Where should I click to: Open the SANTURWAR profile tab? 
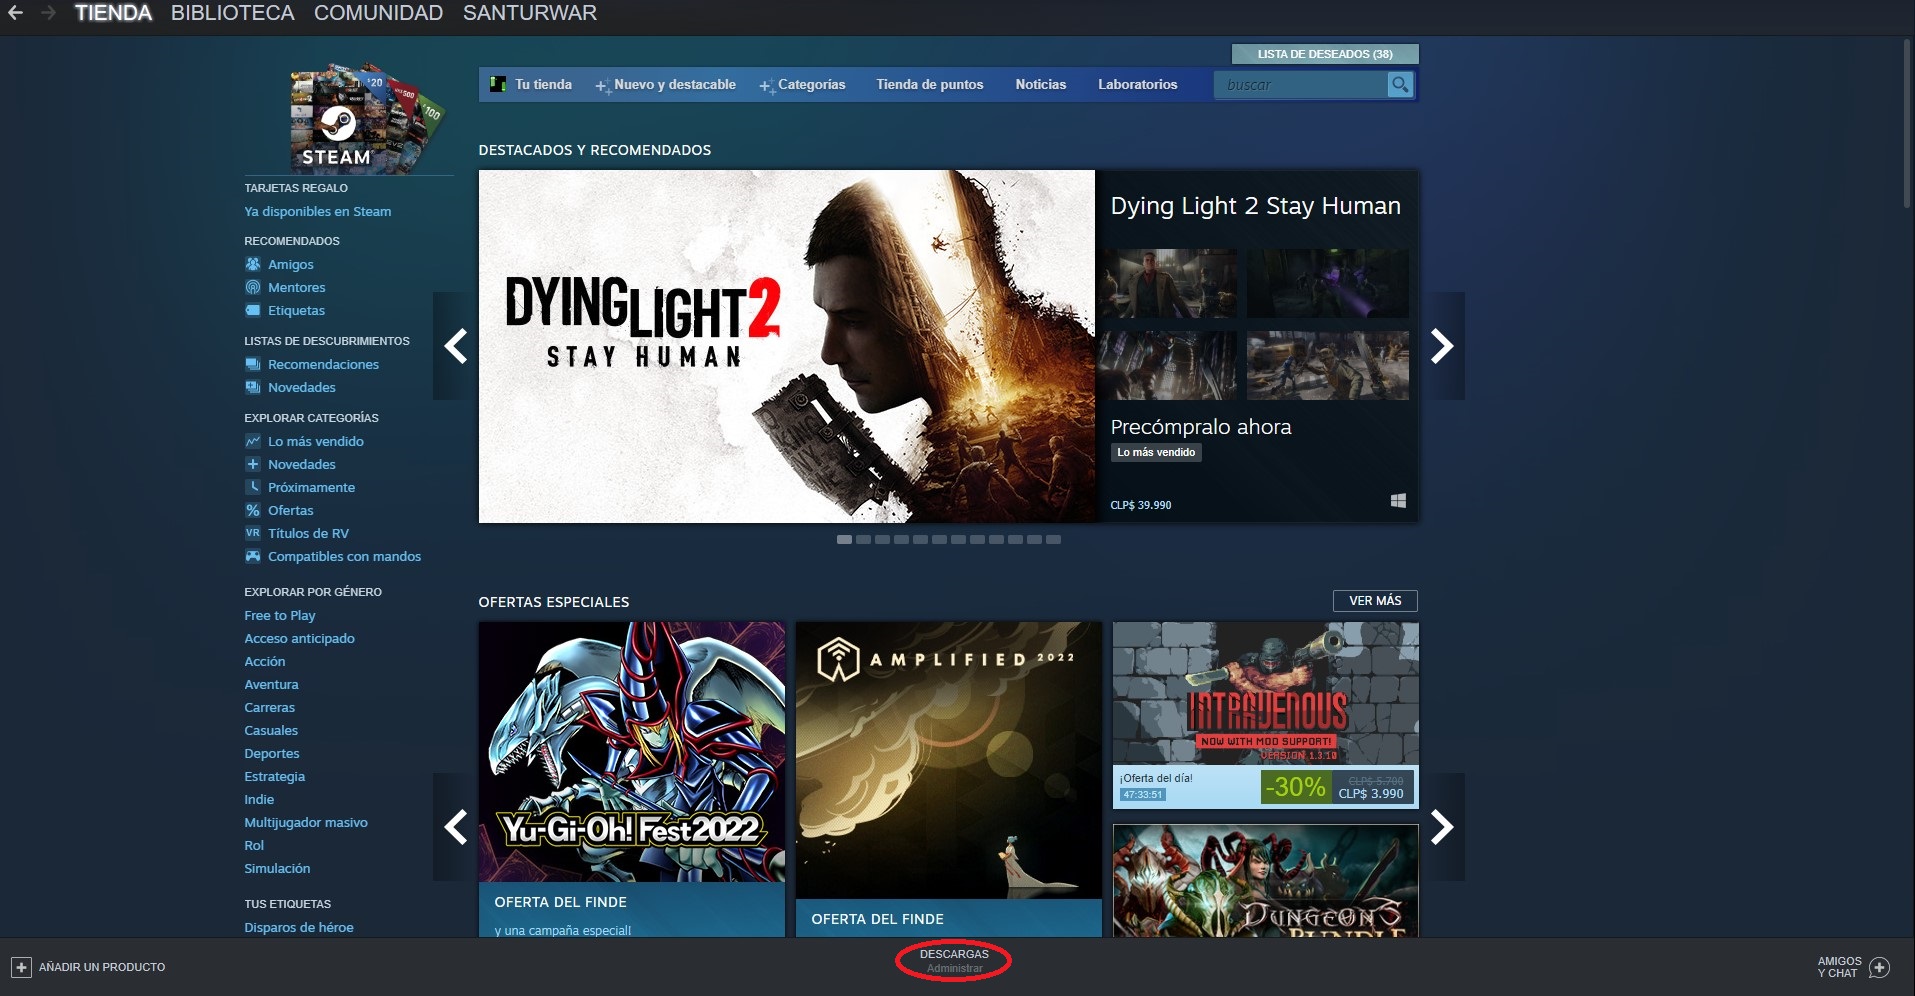point(530,13)
